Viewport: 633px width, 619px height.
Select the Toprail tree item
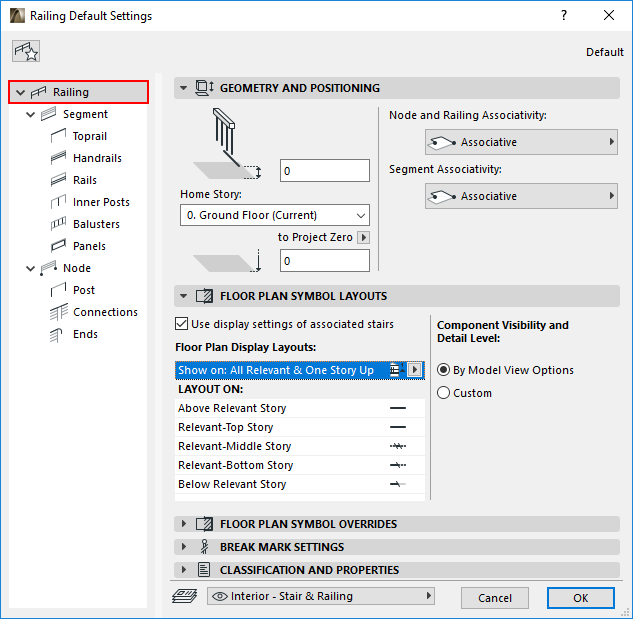click(89, 136)
